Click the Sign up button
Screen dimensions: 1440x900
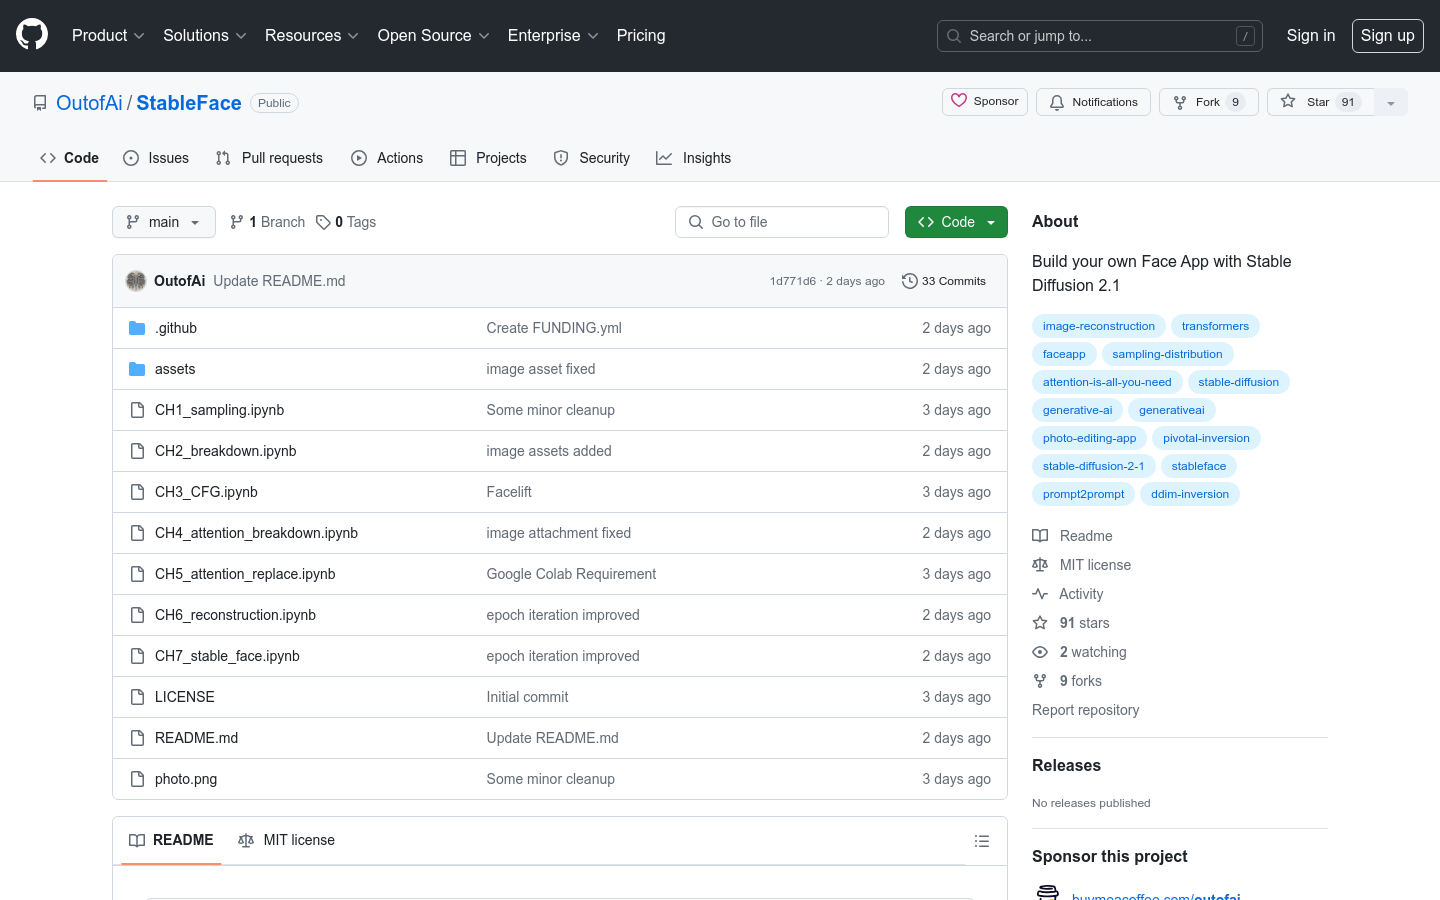pyautogui.click(x=1388, y=35)
